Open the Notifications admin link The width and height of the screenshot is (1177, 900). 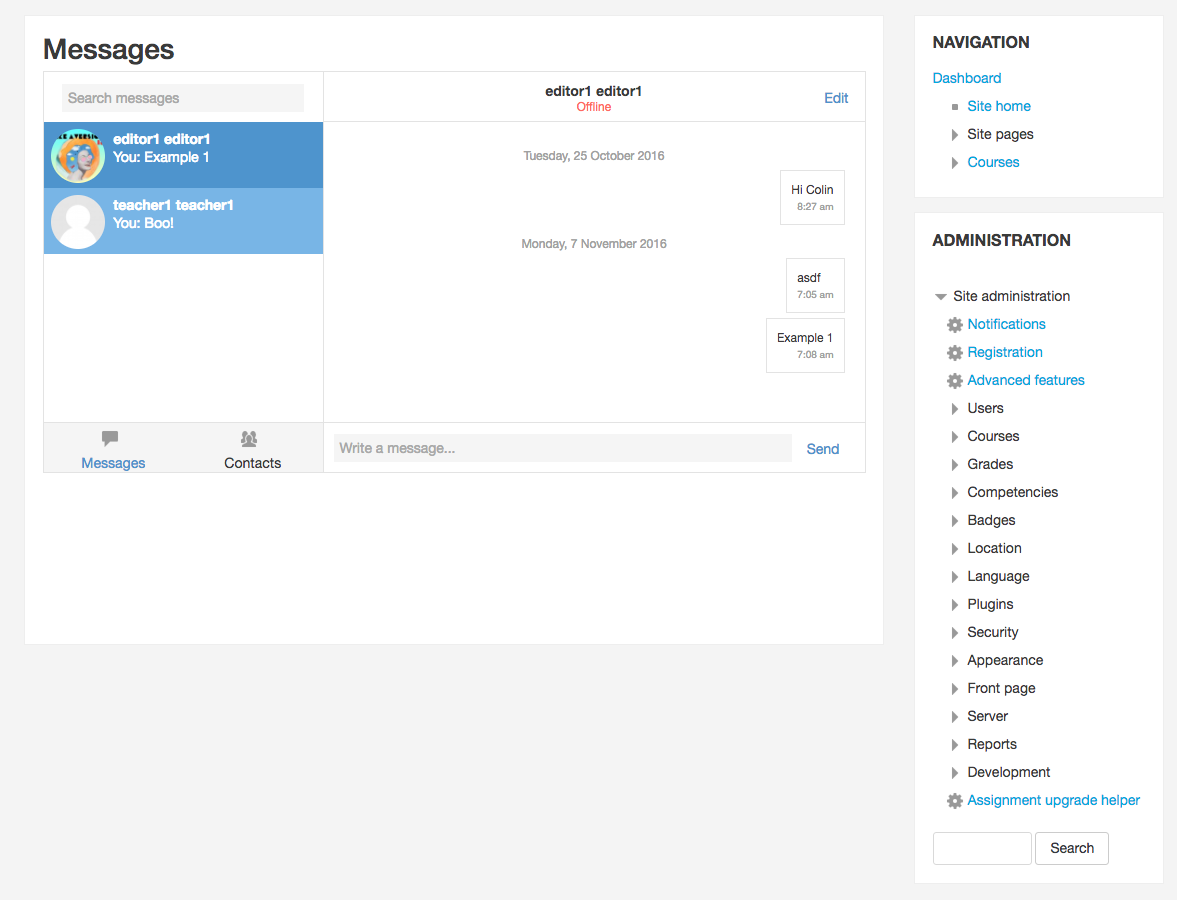click(x=1006, y=324)
